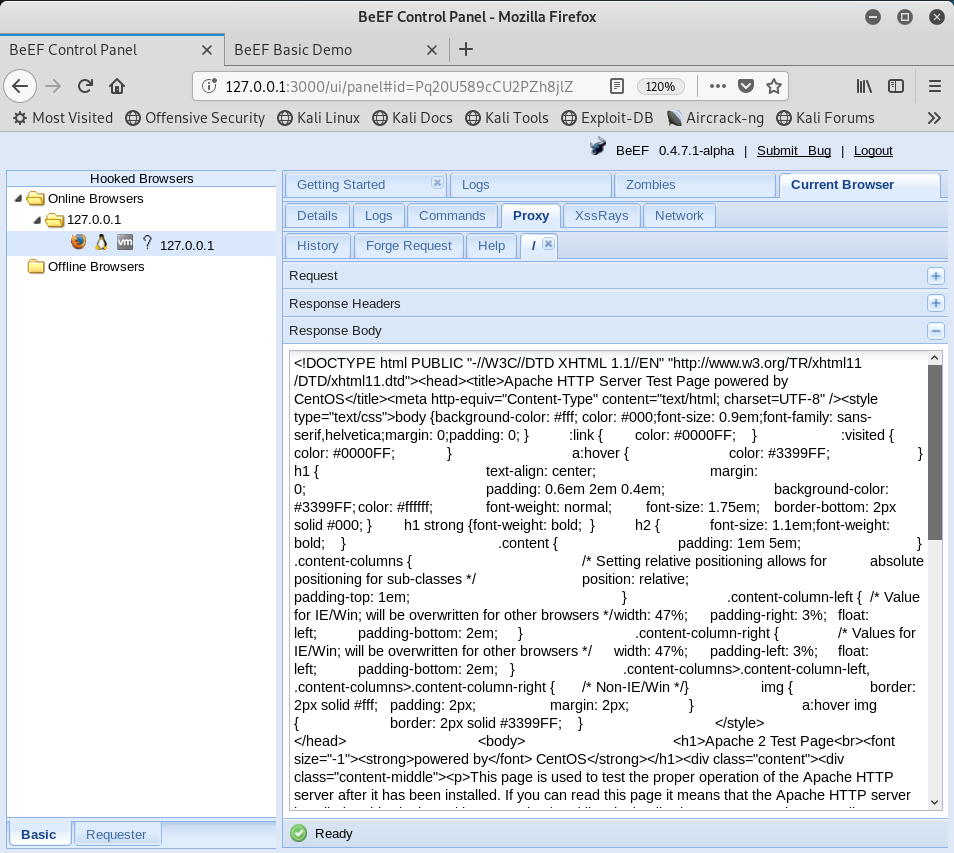This screenshot has height=853, width=954.
Task: Switch to the Basic bottom tab
Action: (39, 834)
